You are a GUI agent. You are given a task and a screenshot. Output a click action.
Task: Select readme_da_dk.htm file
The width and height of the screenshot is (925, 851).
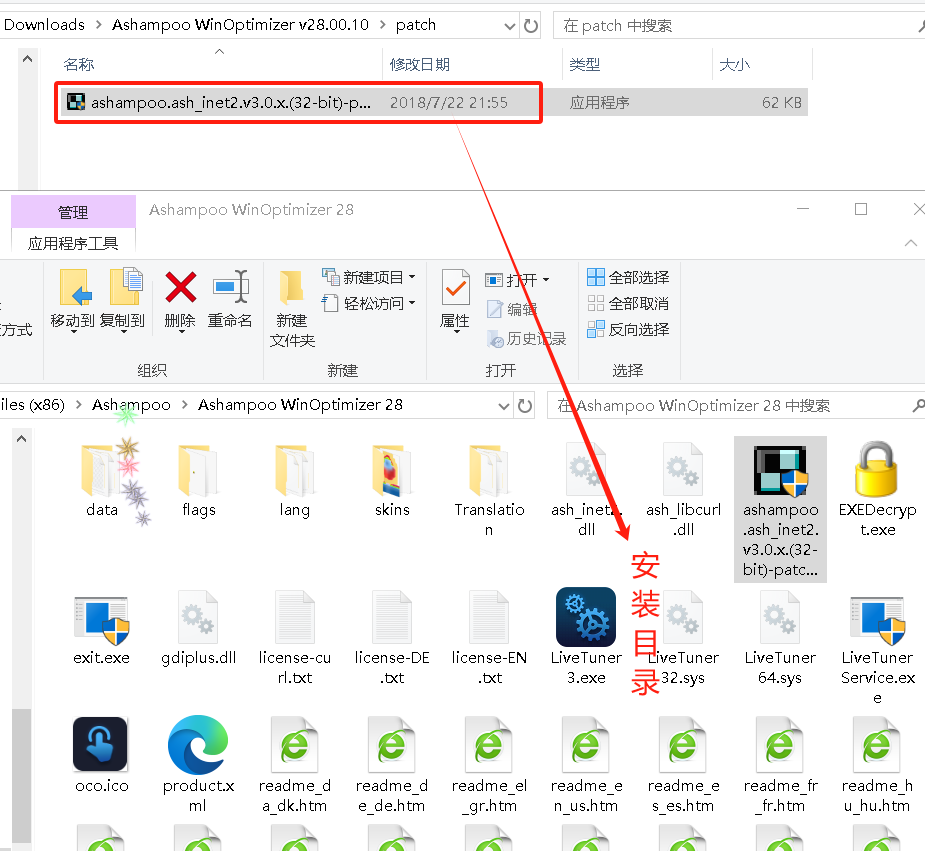coord(294,765)
